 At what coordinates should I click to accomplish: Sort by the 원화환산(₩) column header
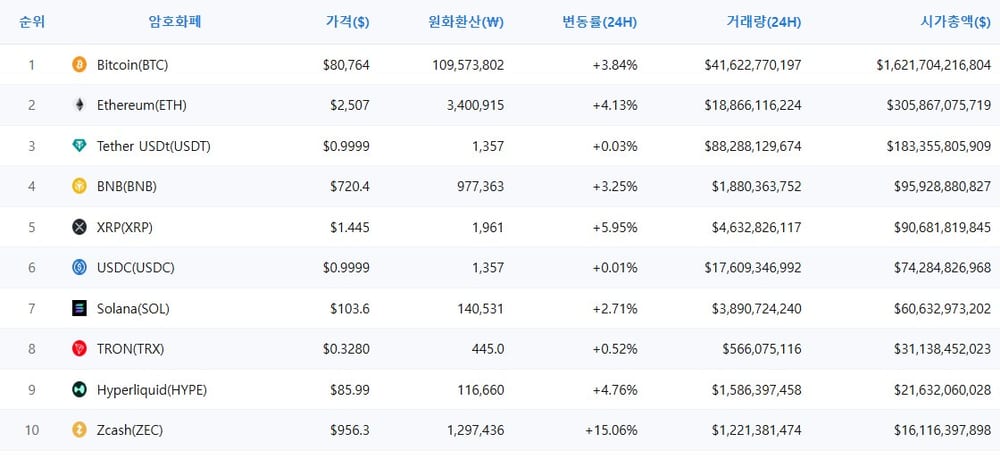tap(466, 22)
